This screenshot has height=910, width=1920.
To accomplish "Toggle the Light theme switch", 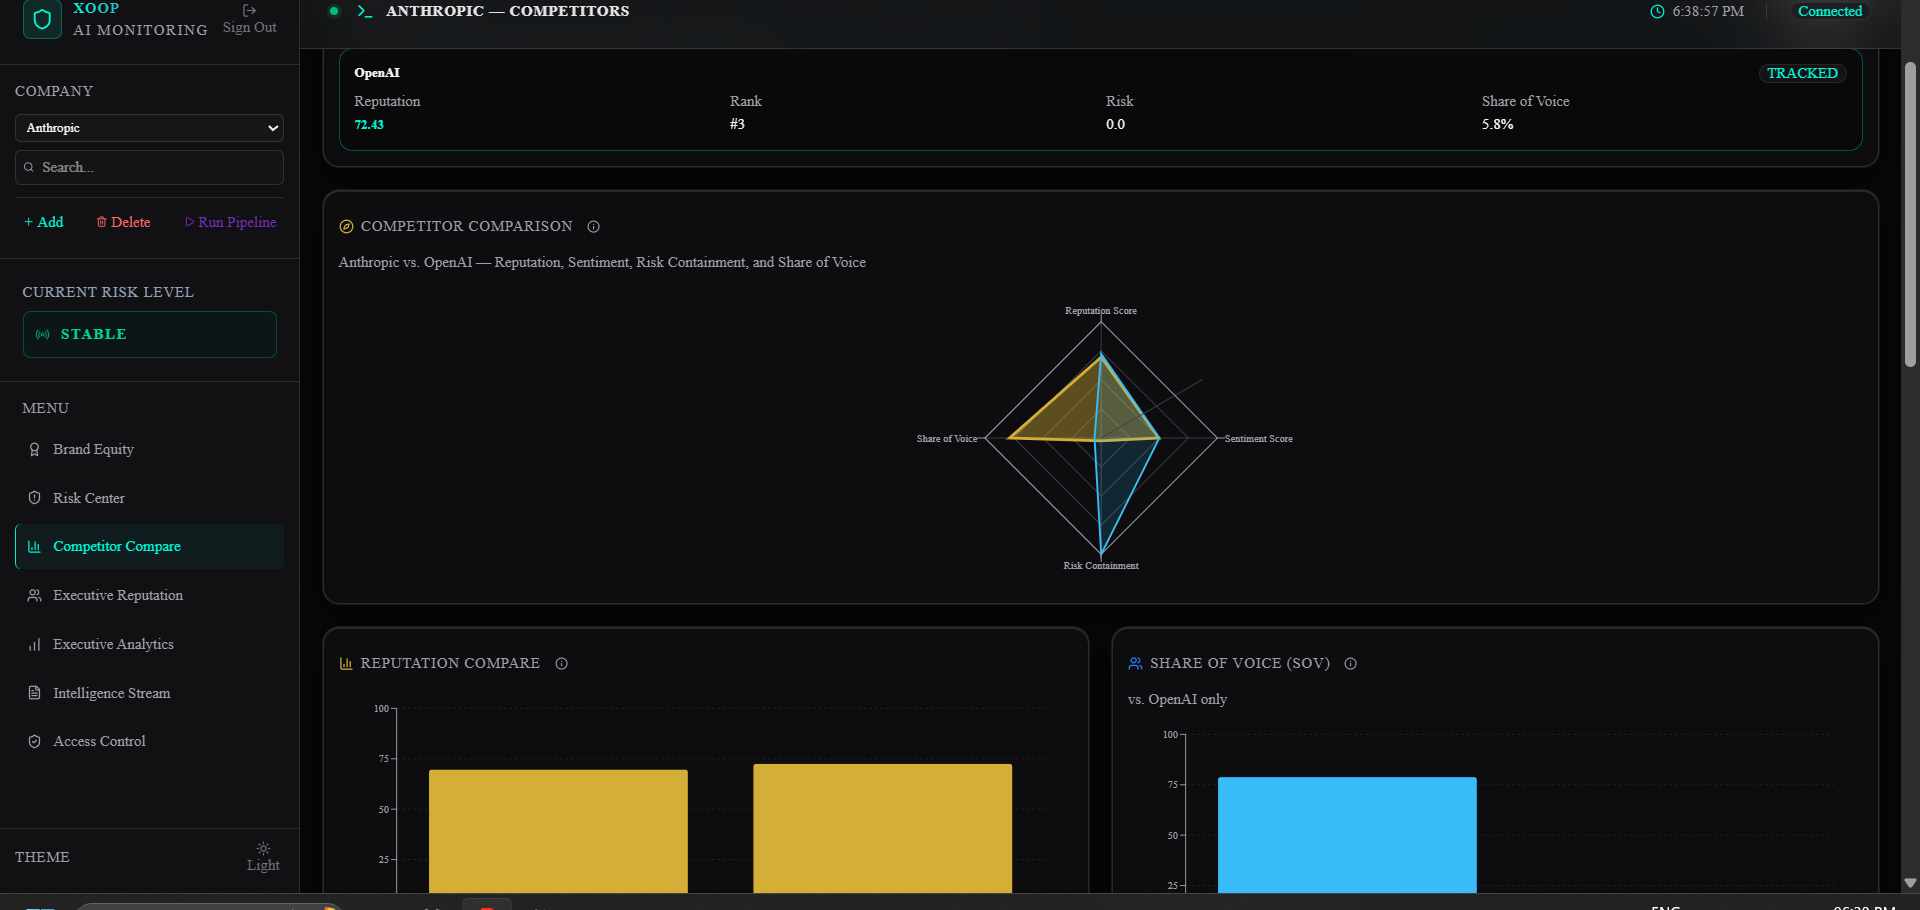I will tap(263, 857).
